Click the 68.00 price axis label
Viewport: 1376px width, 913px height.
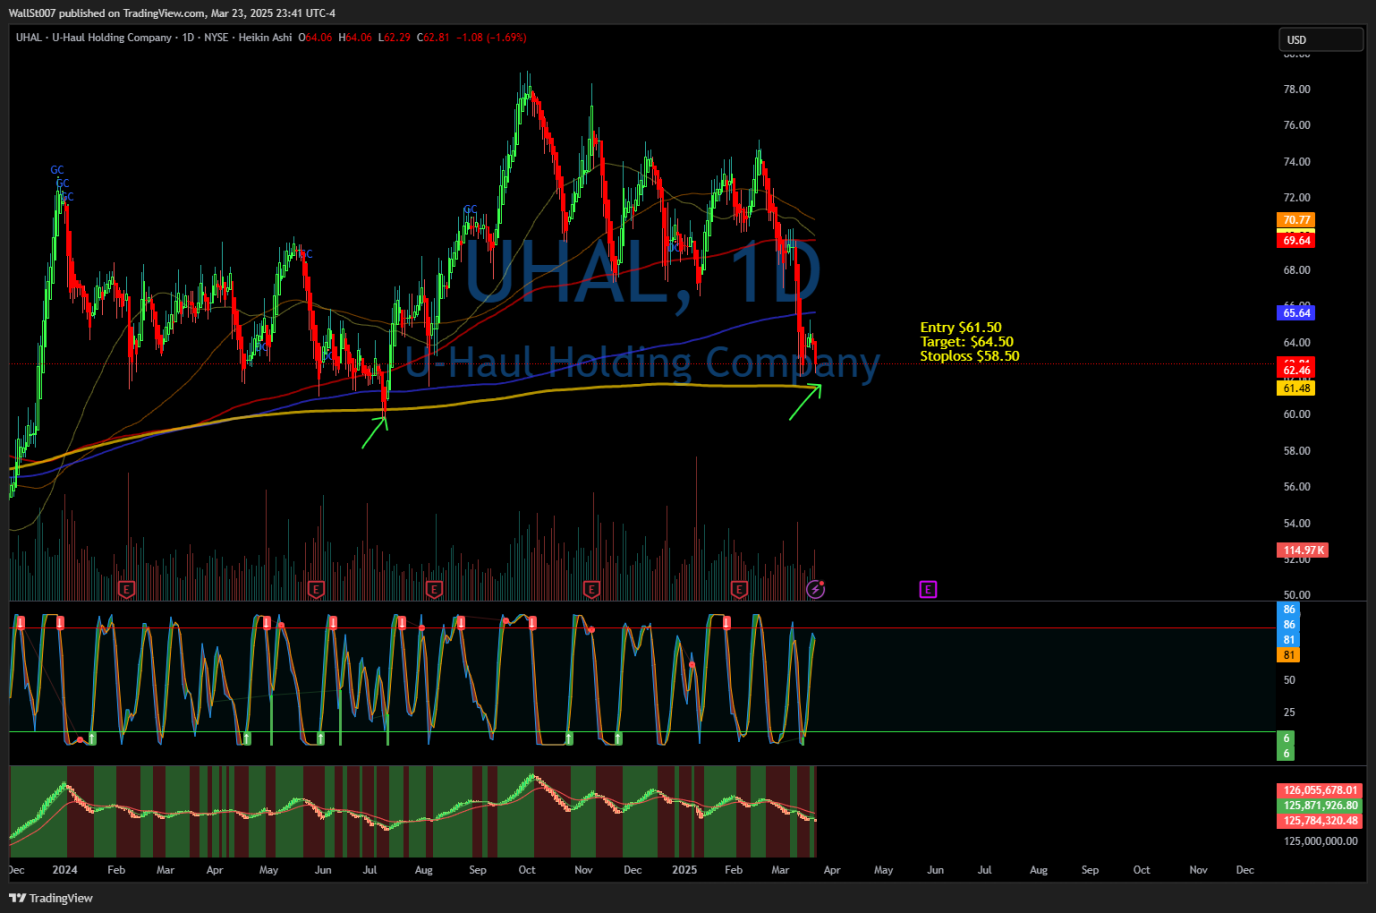(x=1297, y=270)
